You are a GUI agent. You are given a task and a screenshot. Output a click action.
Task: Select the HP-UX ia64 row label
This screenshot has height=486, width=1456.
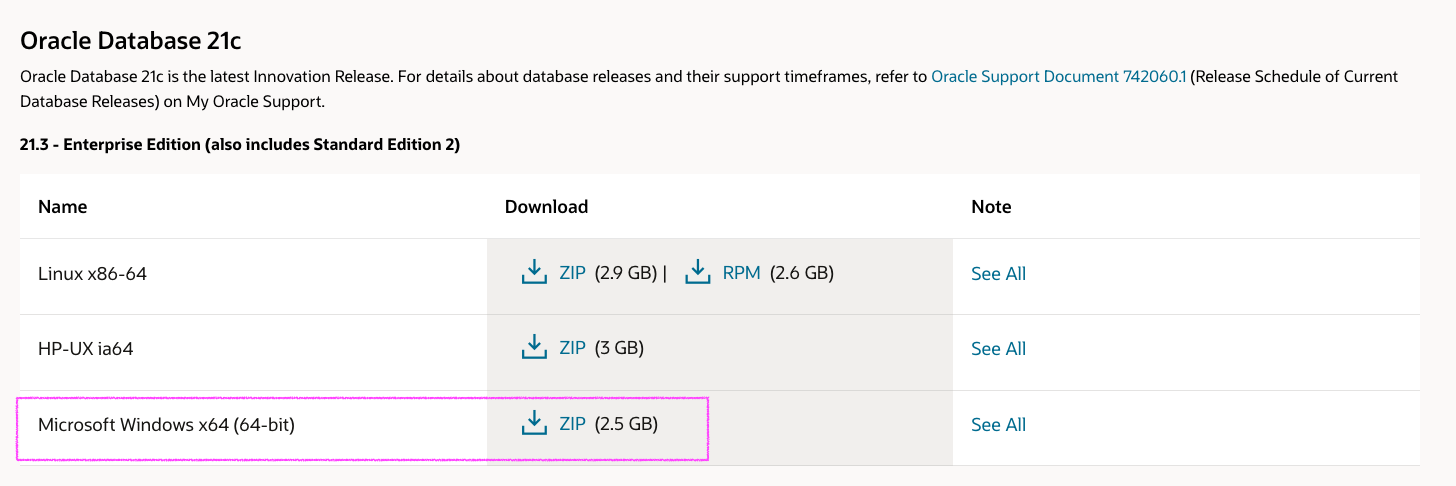pyautogui.click(x=86, y=349)
